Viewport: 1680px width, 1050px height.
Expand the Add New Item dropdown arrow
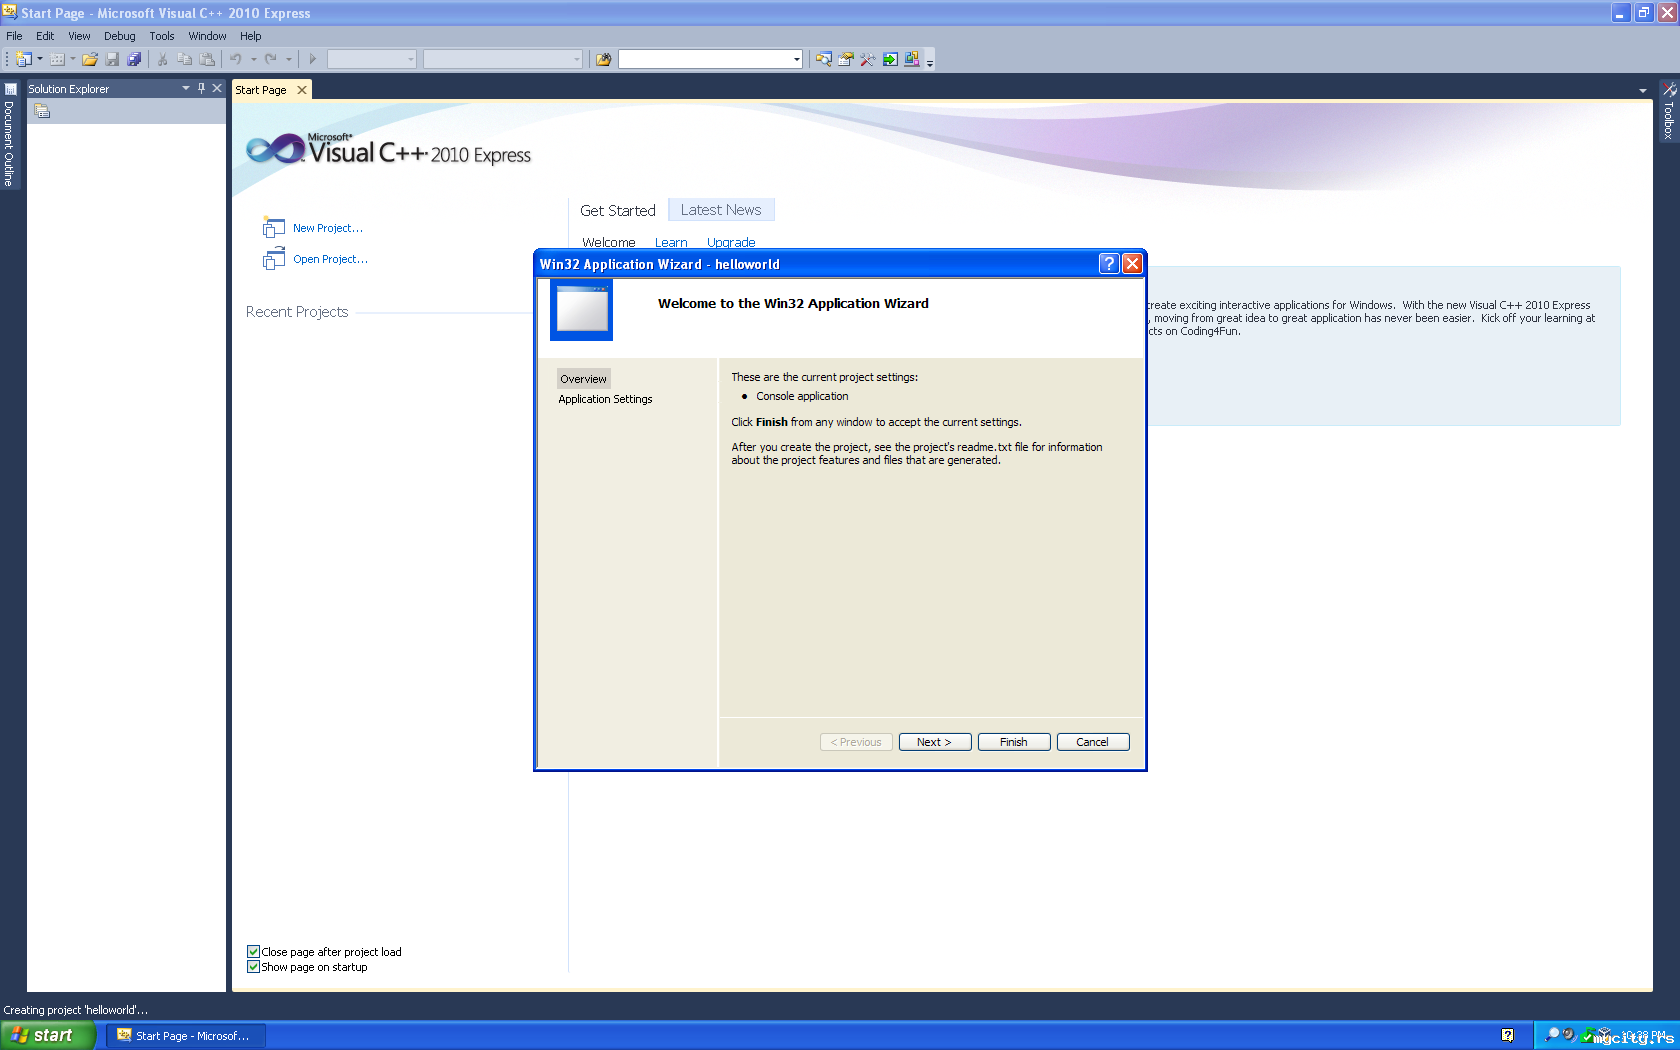pyautogui.click(x=73, y=59)
